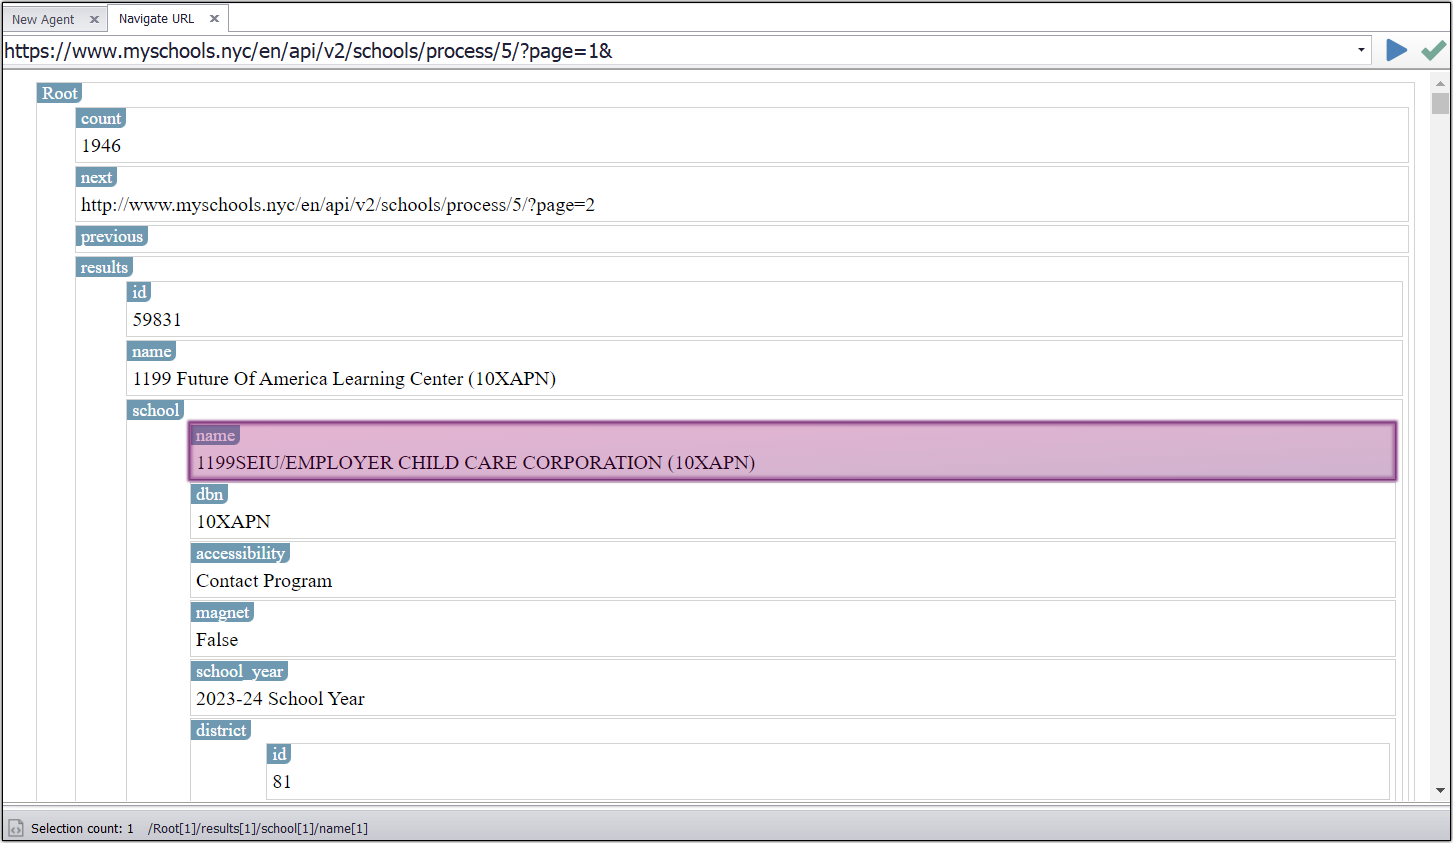Select the dbn node label
The width and height of the screenshot is (1454, 844).
pos(209,494)
